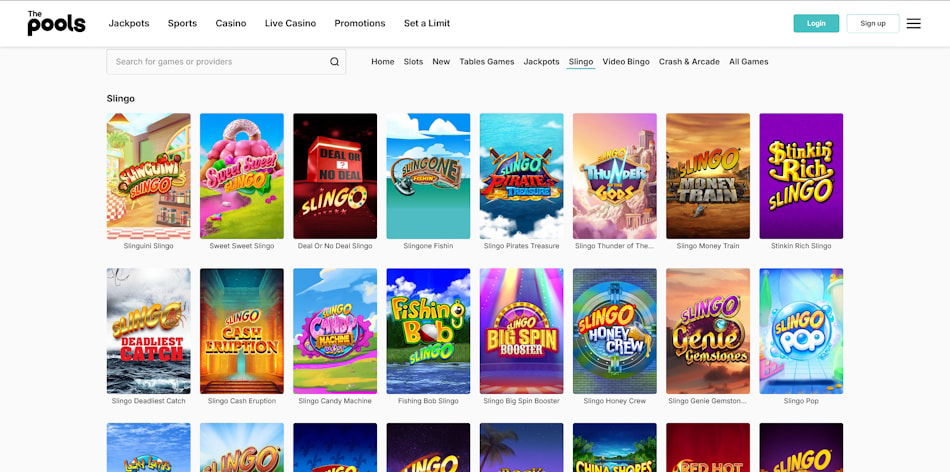The height and width of the screenshot is (472, 950).
Task: Click 'Slingo Cash Eruption' caption text
Action: pyautogui.click(x=242, y=401)
